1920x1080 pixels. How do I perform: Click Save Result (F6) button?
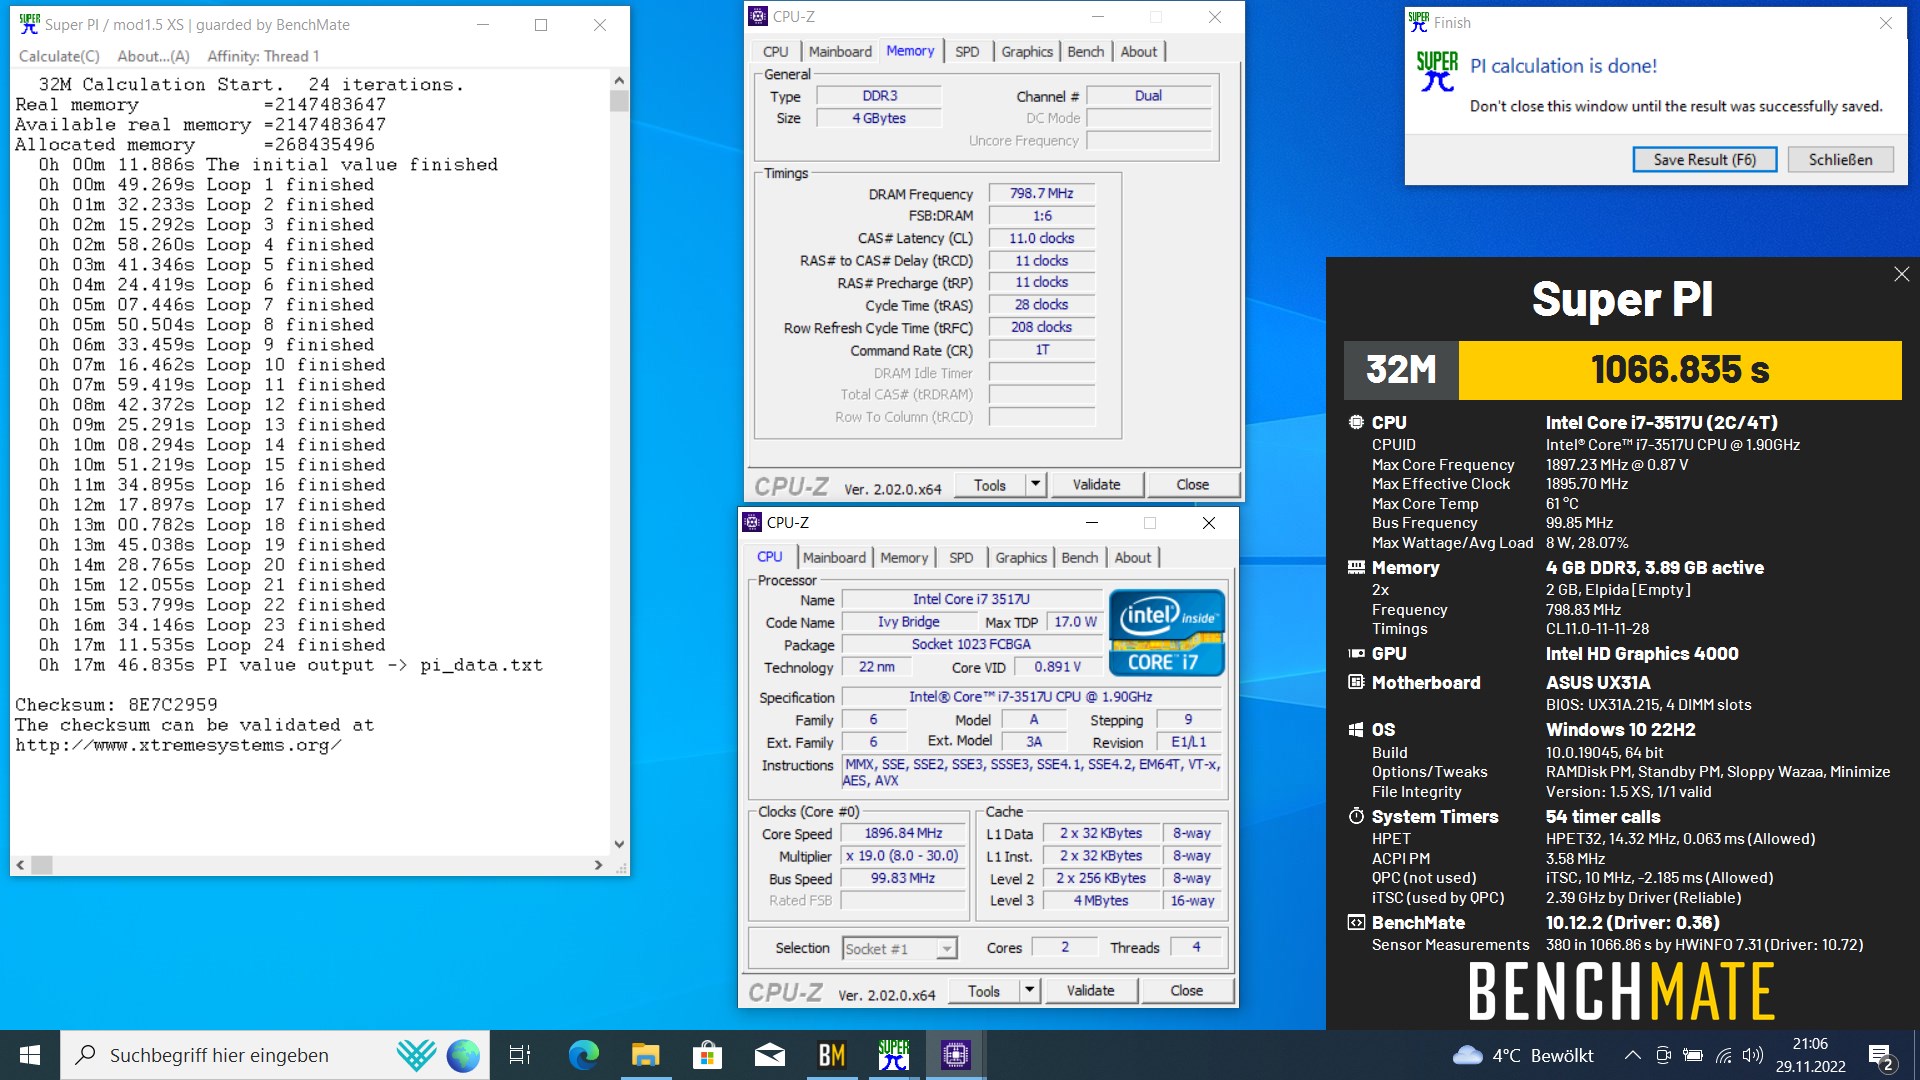pos(1705,159)
